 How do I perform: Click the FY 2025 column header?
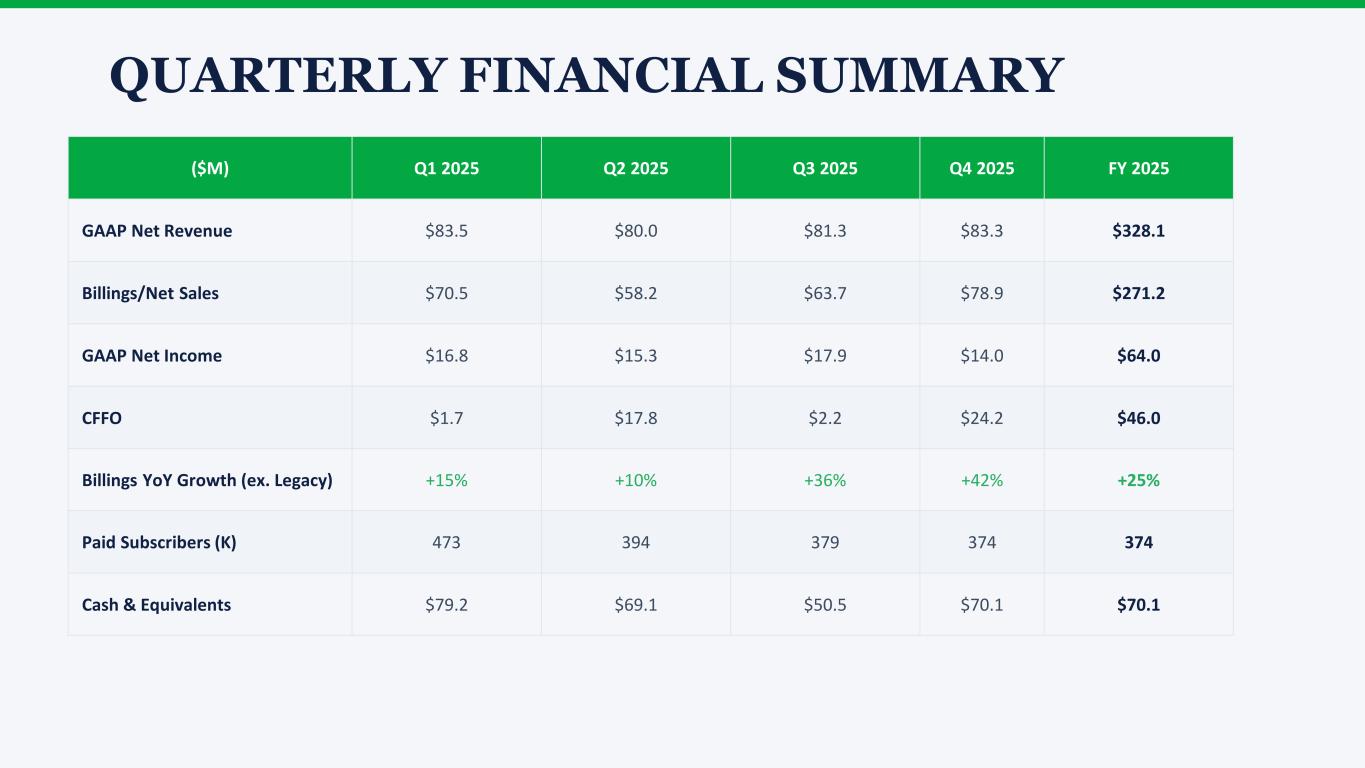[x=1138, y=168]
